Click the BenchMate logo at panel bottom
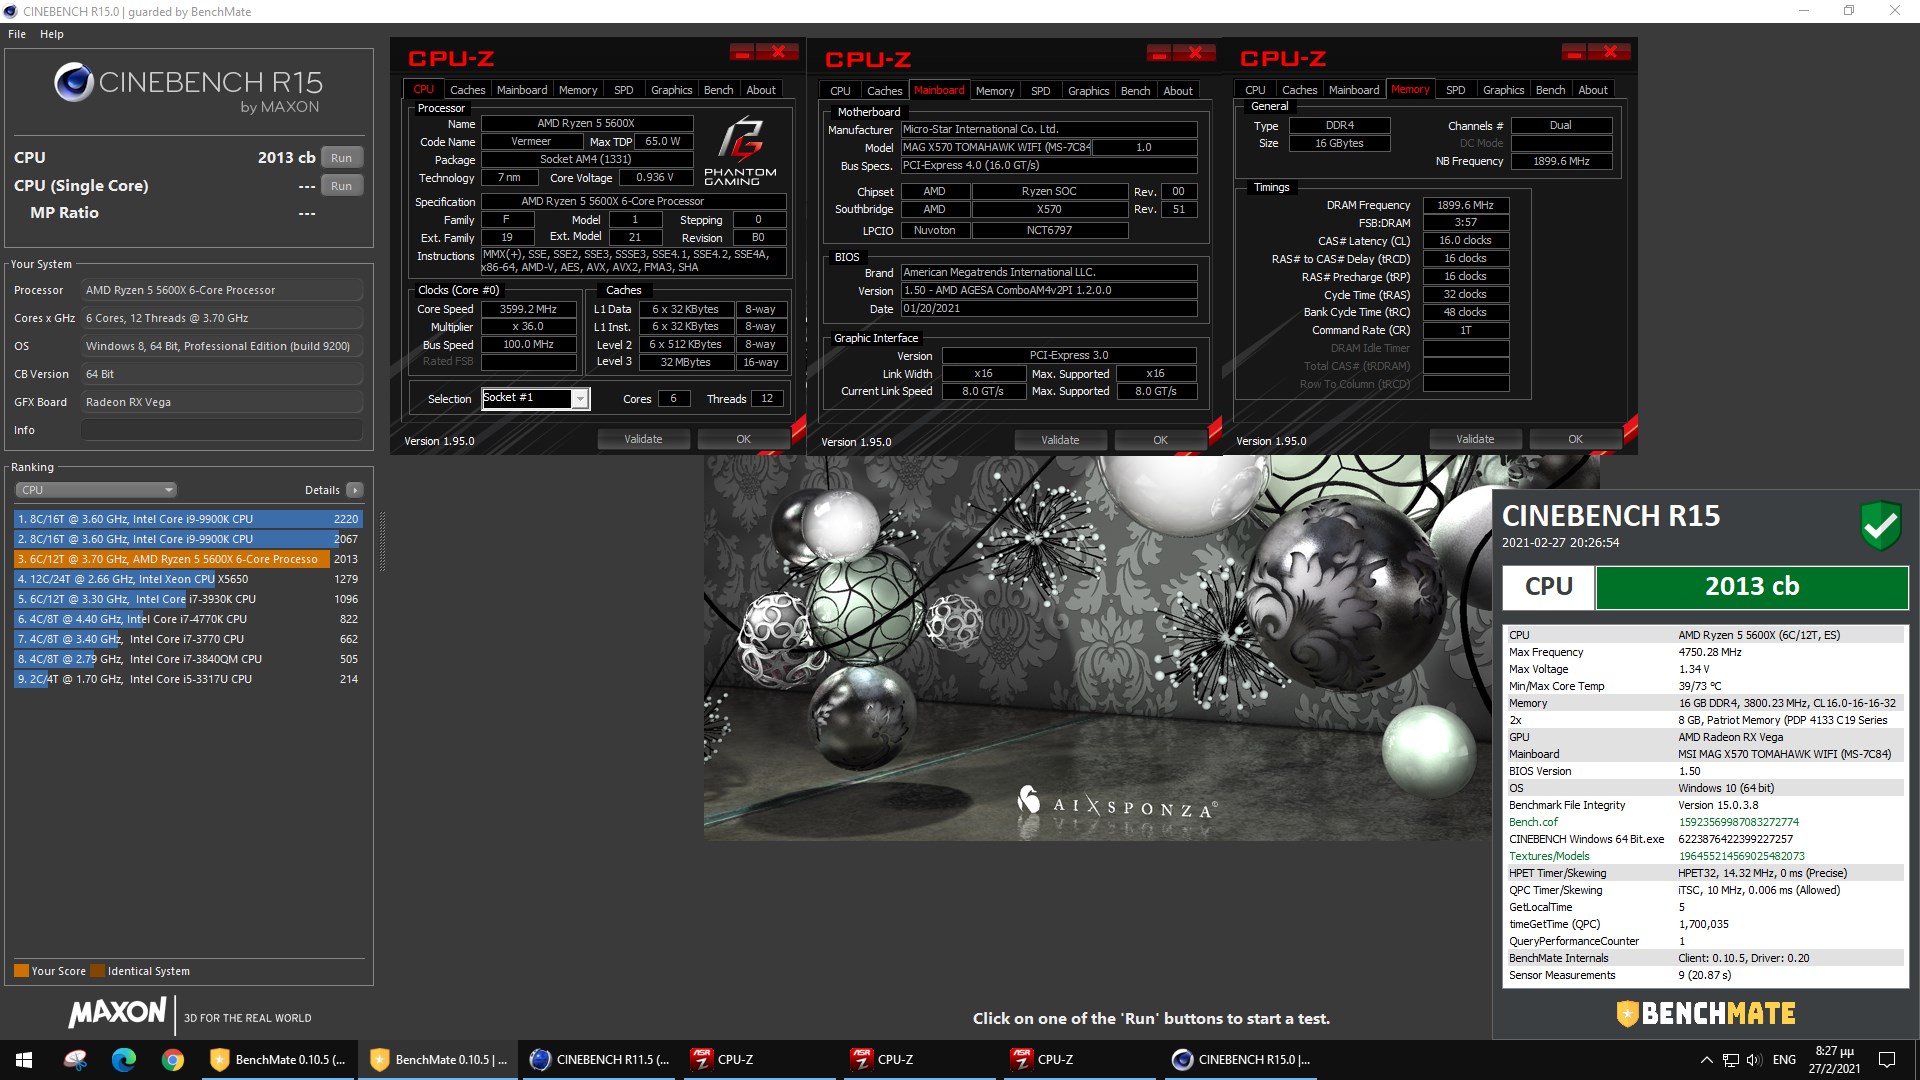Image resolution: width=1920 pixels, height=1080 pixels. coord(1706,1014)
